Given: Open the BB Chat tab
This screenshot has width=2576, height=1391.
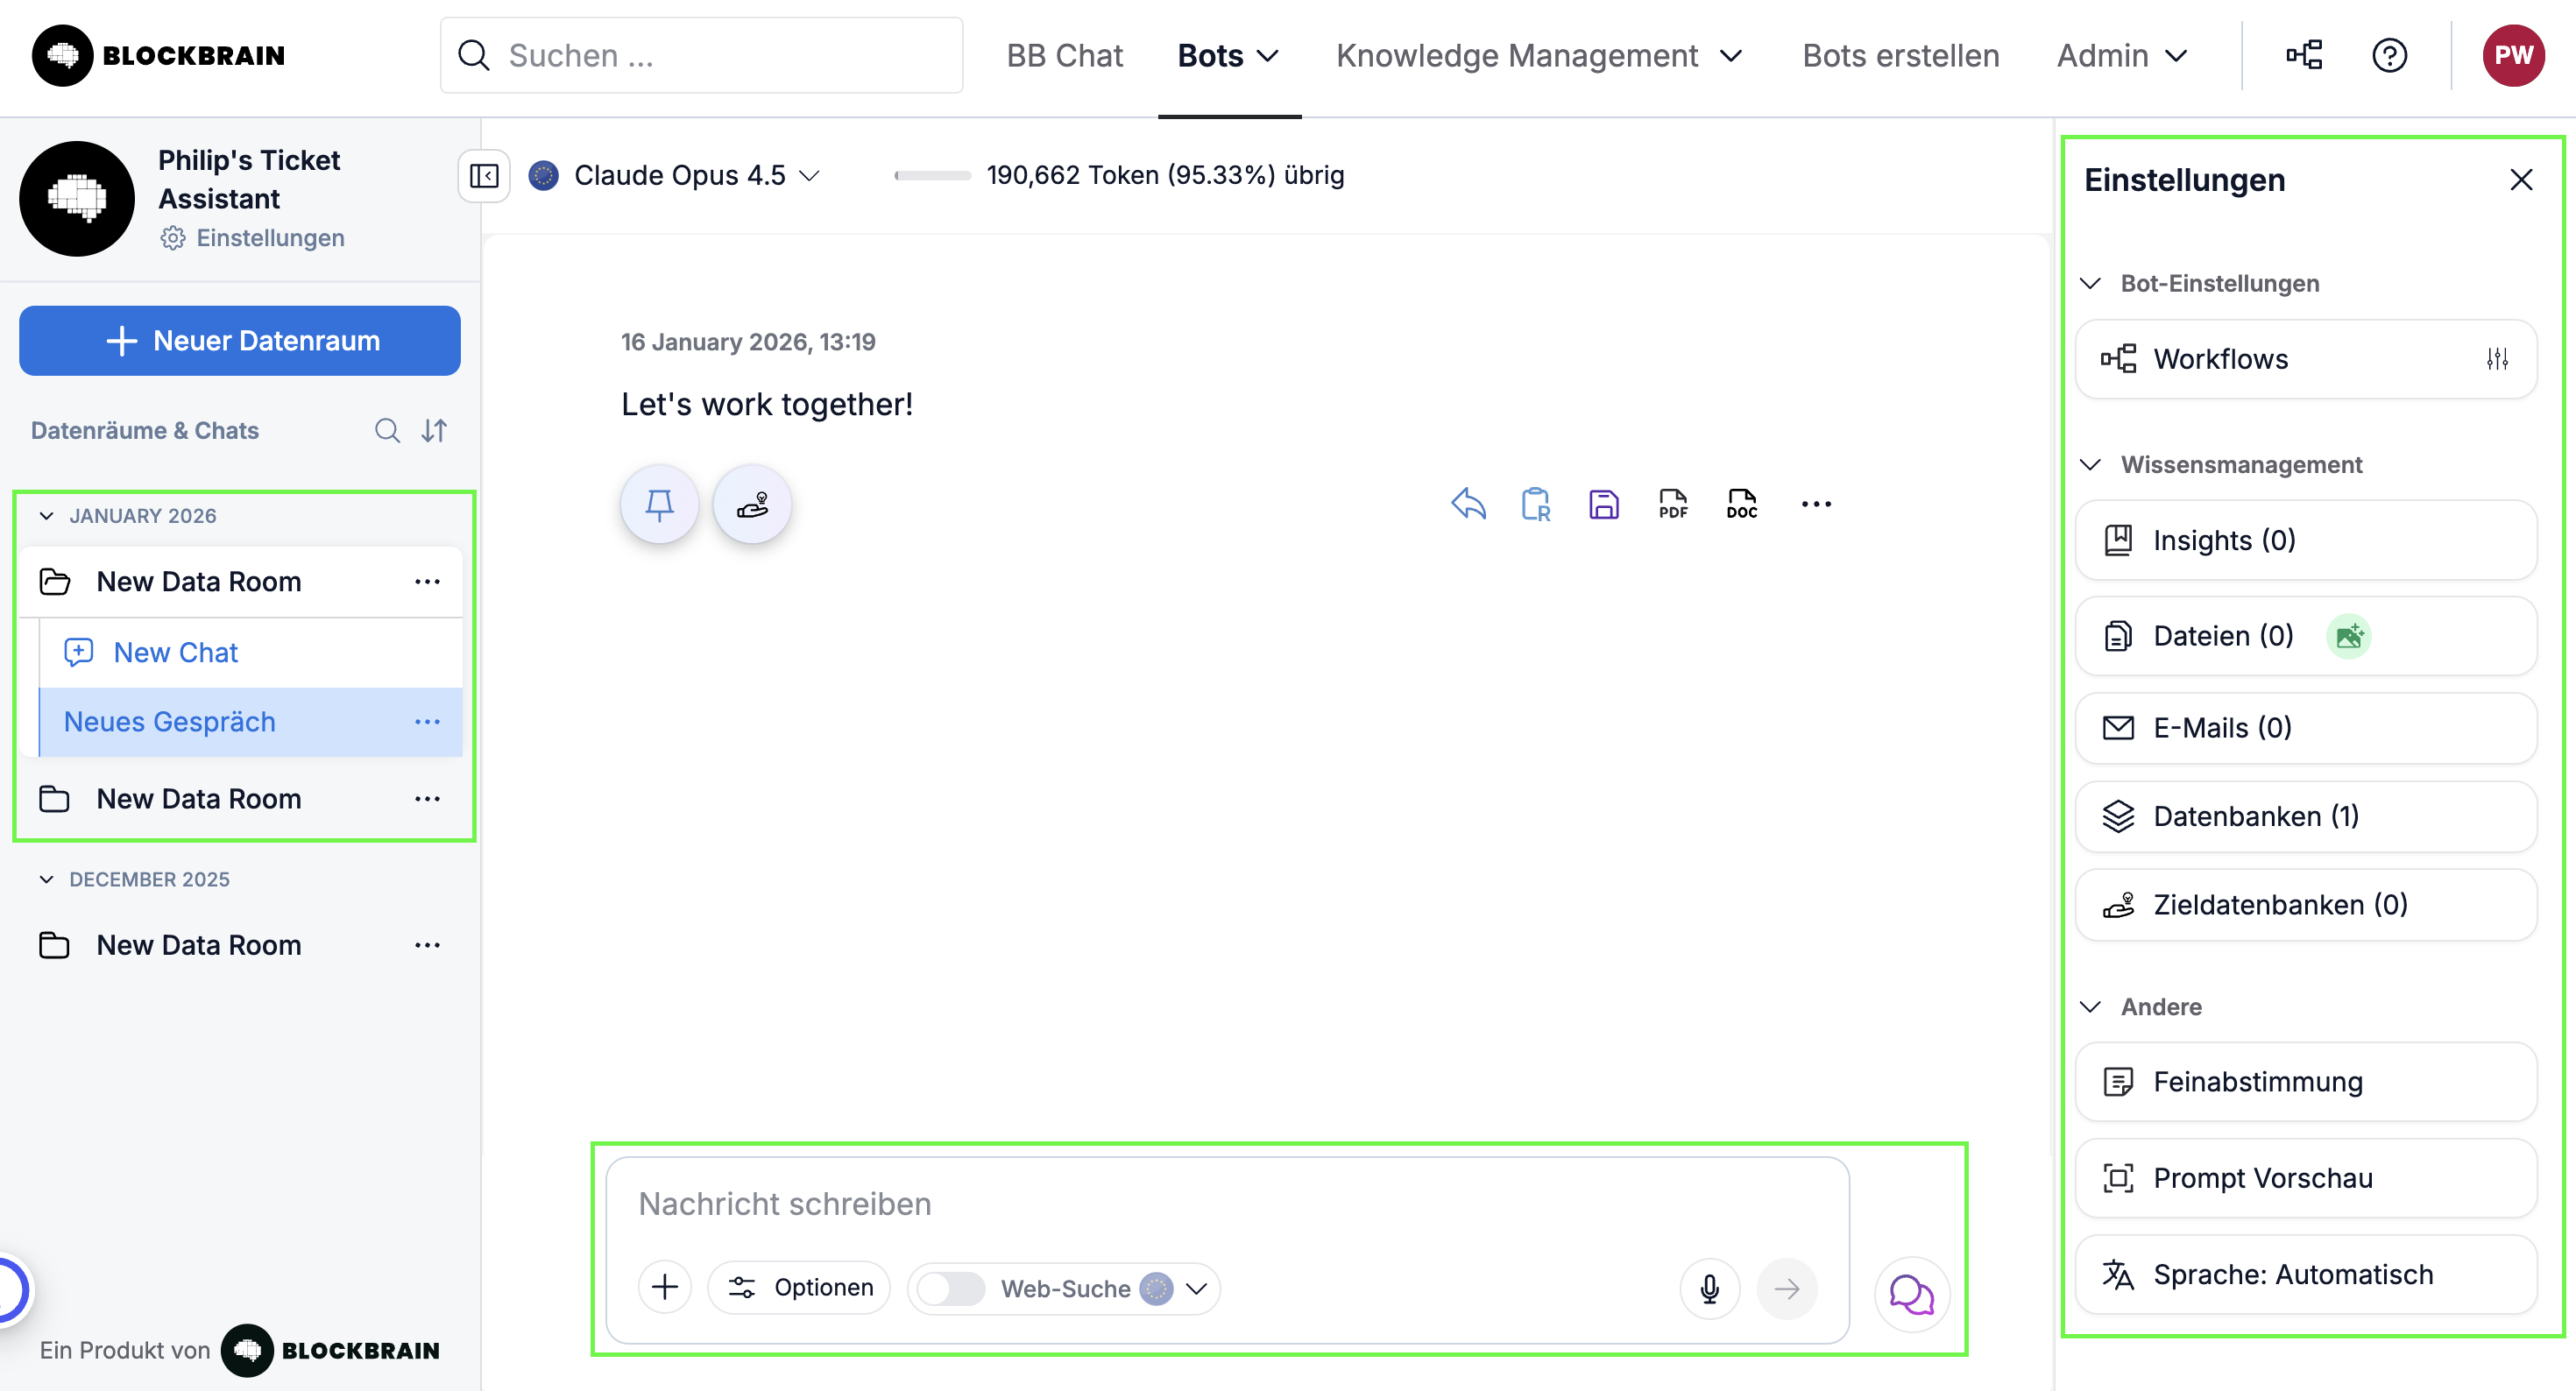Looking at the screenshot, I should (x=1064, y=55).
